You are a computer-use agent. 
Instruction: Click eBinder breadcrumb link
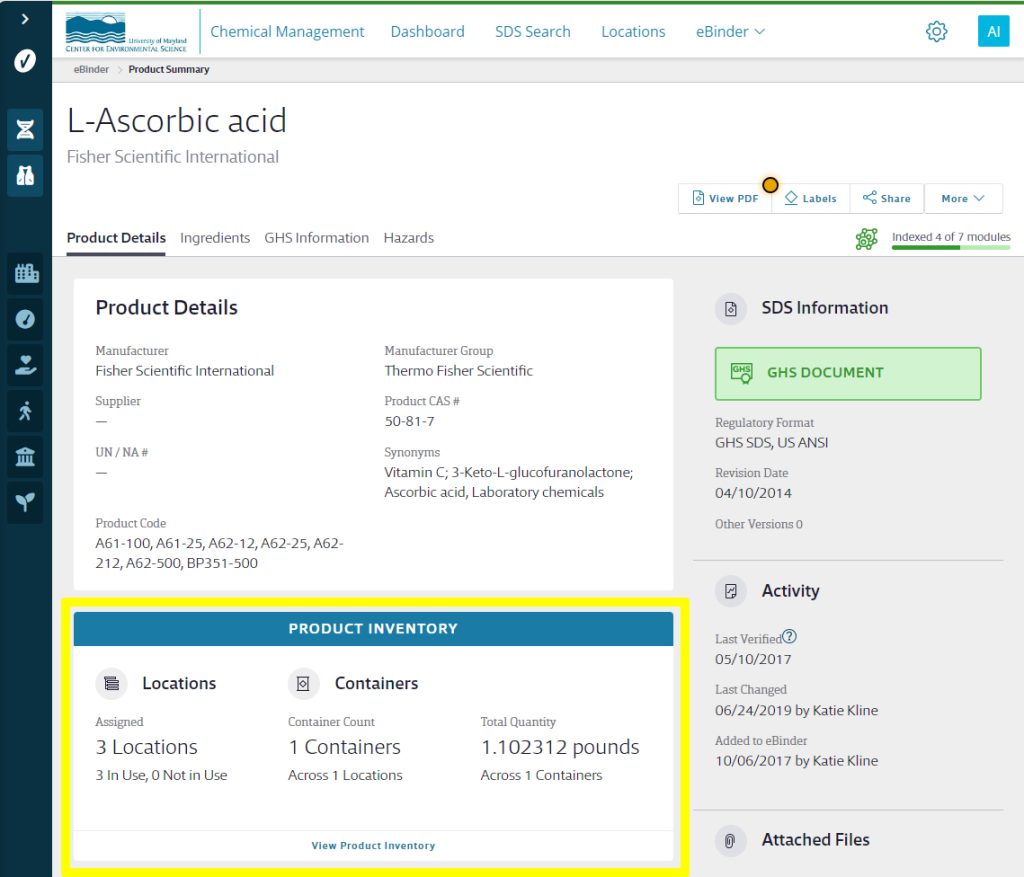point(91,69)
